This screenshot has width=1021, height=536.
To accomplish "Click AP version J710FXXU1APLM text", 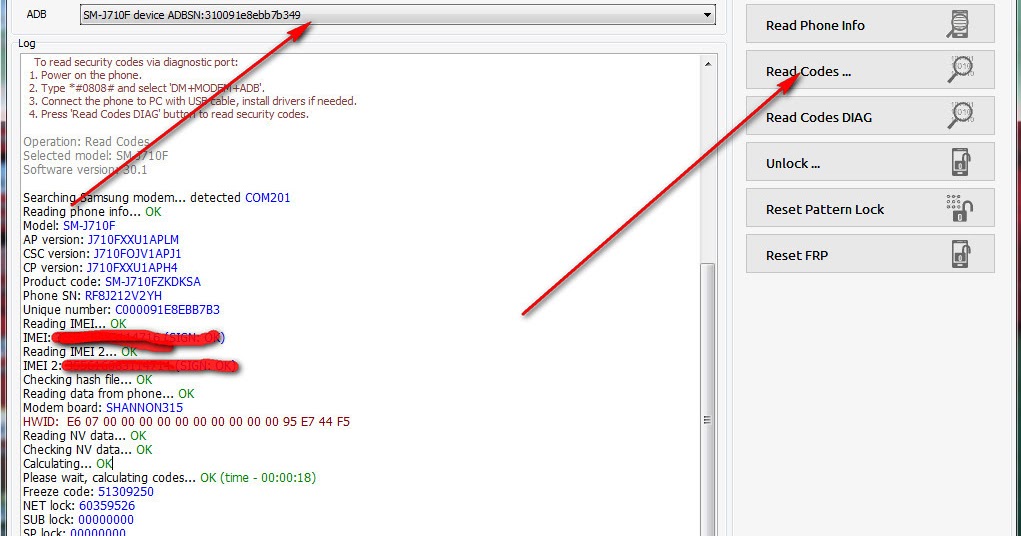I will pyautogui.click(x=133, y=240).
